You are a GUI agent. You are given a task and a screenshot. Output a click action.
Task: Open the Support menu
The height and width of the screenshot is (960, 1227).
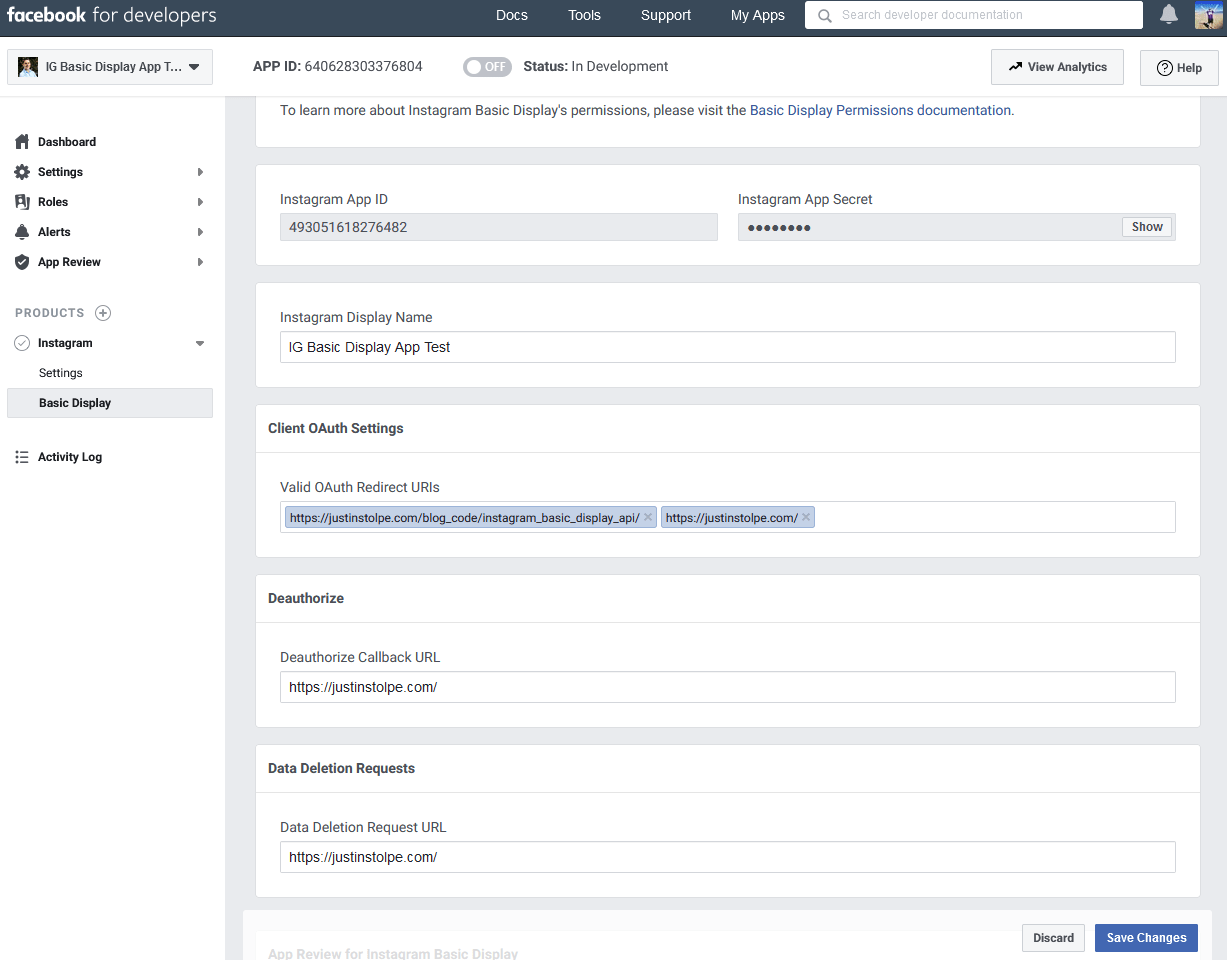pos(666,15)
